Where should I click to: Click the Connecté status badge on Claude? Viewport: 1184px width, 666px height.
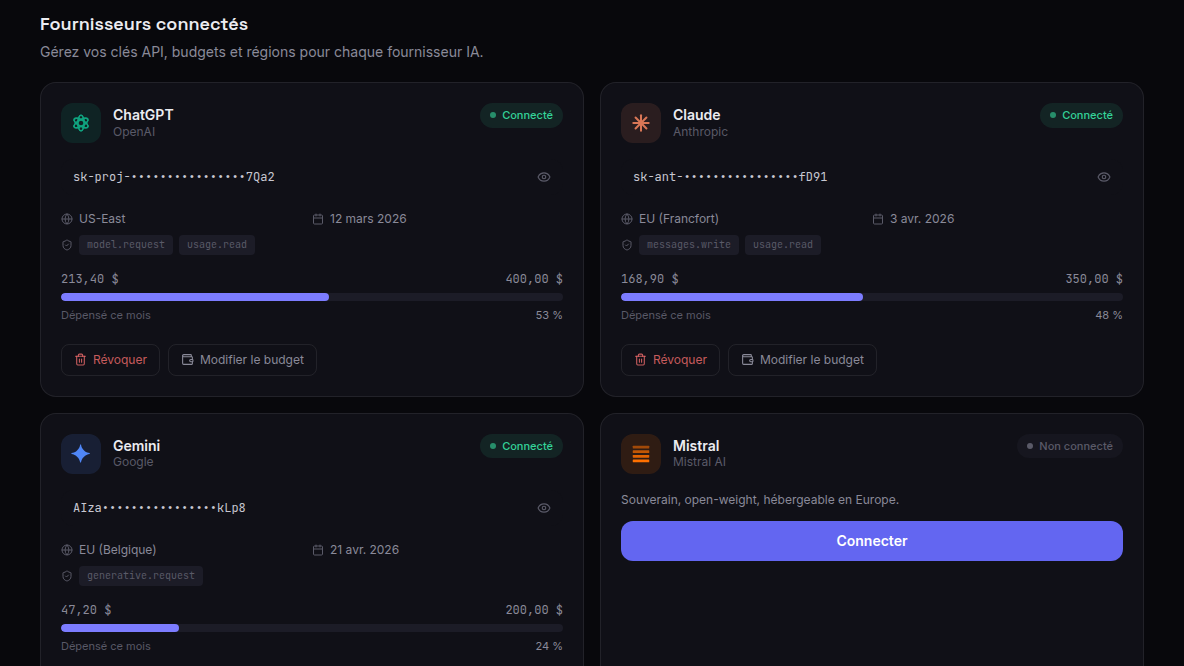[1081, 116]
